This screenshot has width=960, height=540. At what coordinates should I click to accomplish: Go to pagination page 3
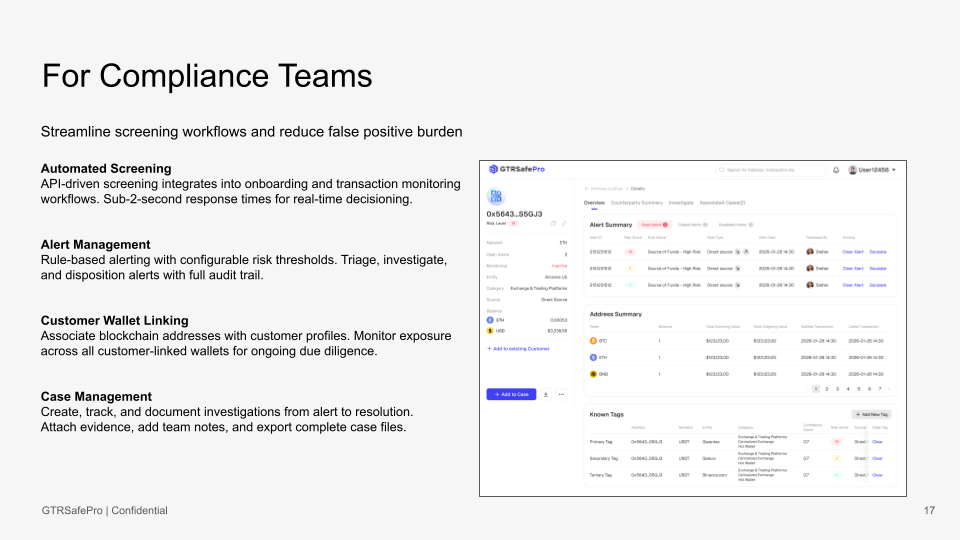pyautogui.click(x=837, y=389)
